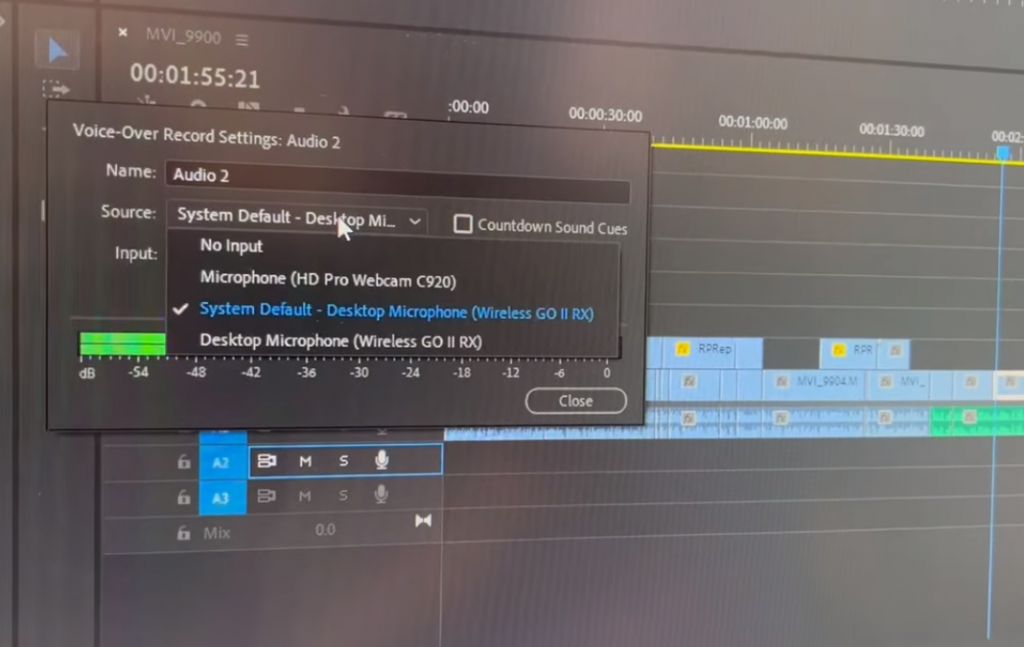This screenshot has height=647, width=1024.
Task: Solo audio track A2
Action: [x=344, y=461]
